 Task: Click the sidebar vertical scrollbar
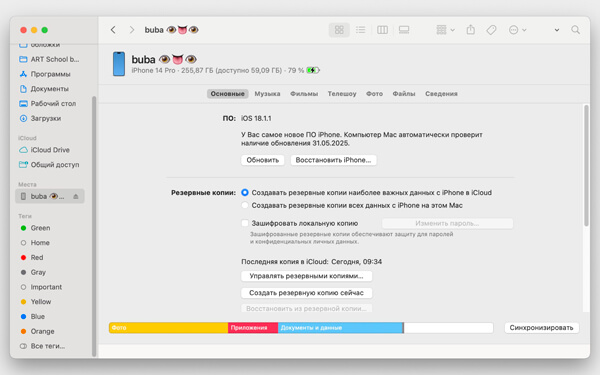click(x=94, y=226)
